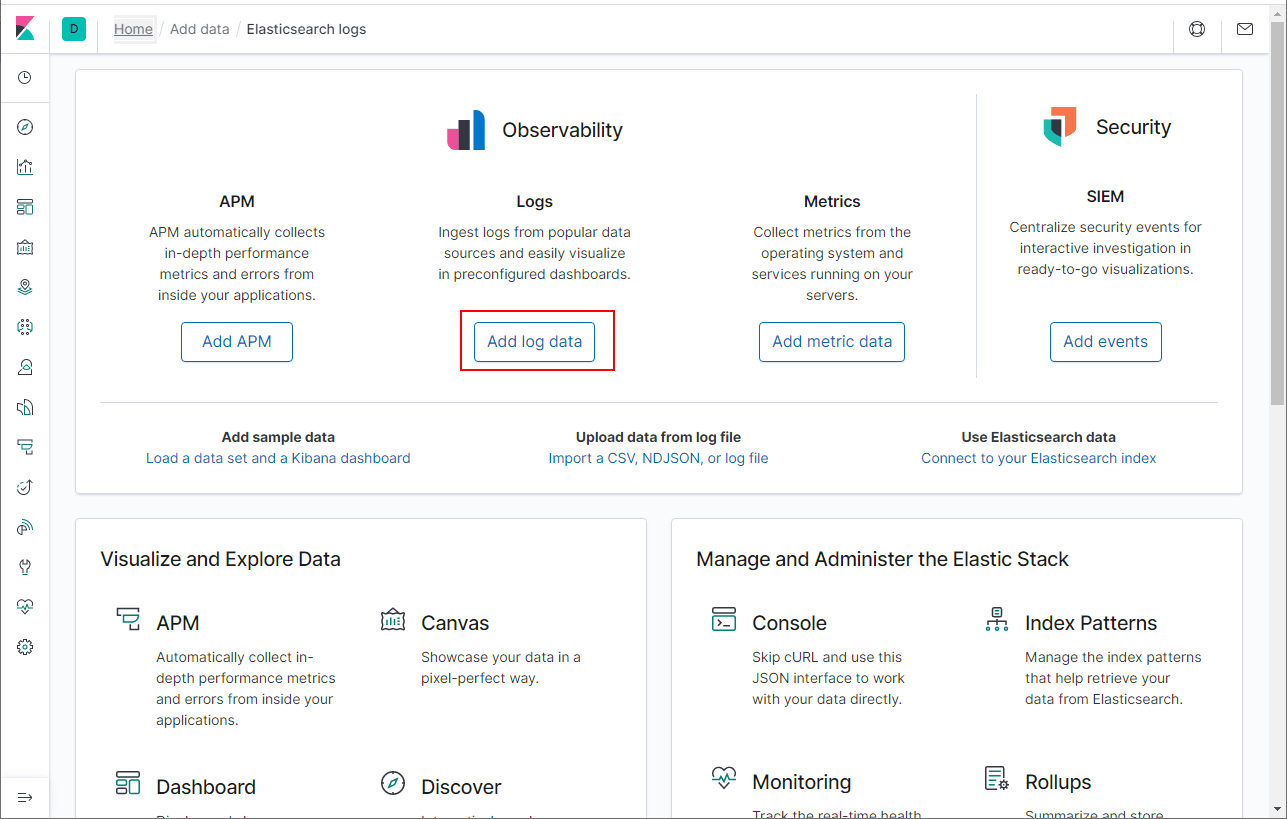
Task: Click the Add APM button
Action: pyautogui.click(x=237, y=342)
